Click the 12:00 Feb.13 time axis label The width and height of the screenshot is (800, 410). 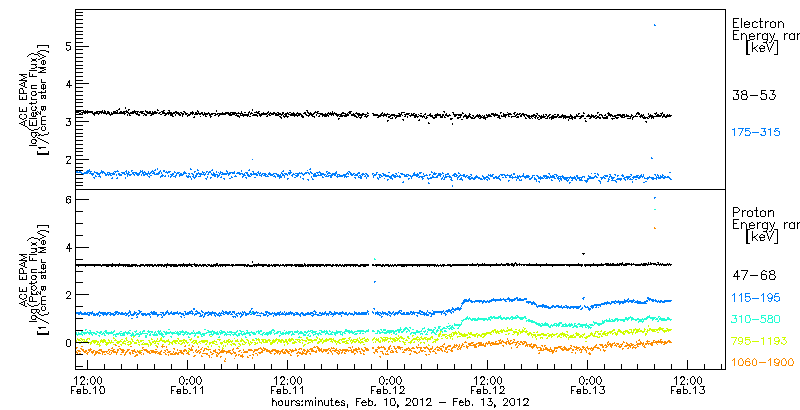tap(689, 386)
